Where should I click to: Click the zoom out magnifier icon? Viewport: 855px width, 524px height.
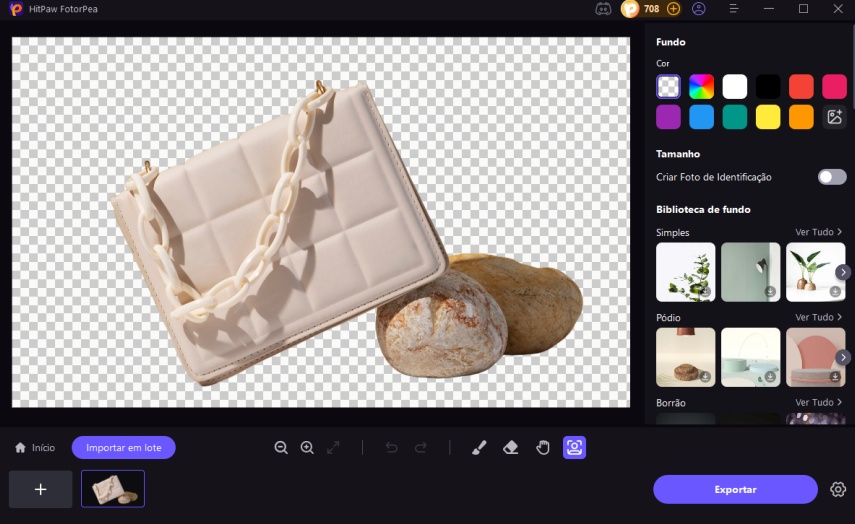281,448
